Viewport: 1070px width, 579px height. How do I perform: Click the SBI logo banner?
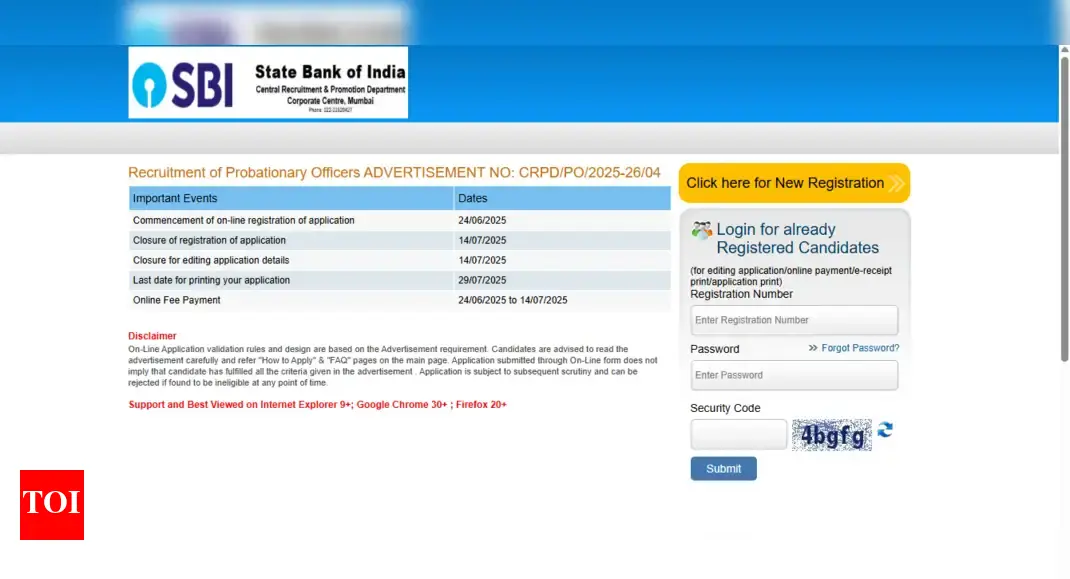tap(268, 83)
